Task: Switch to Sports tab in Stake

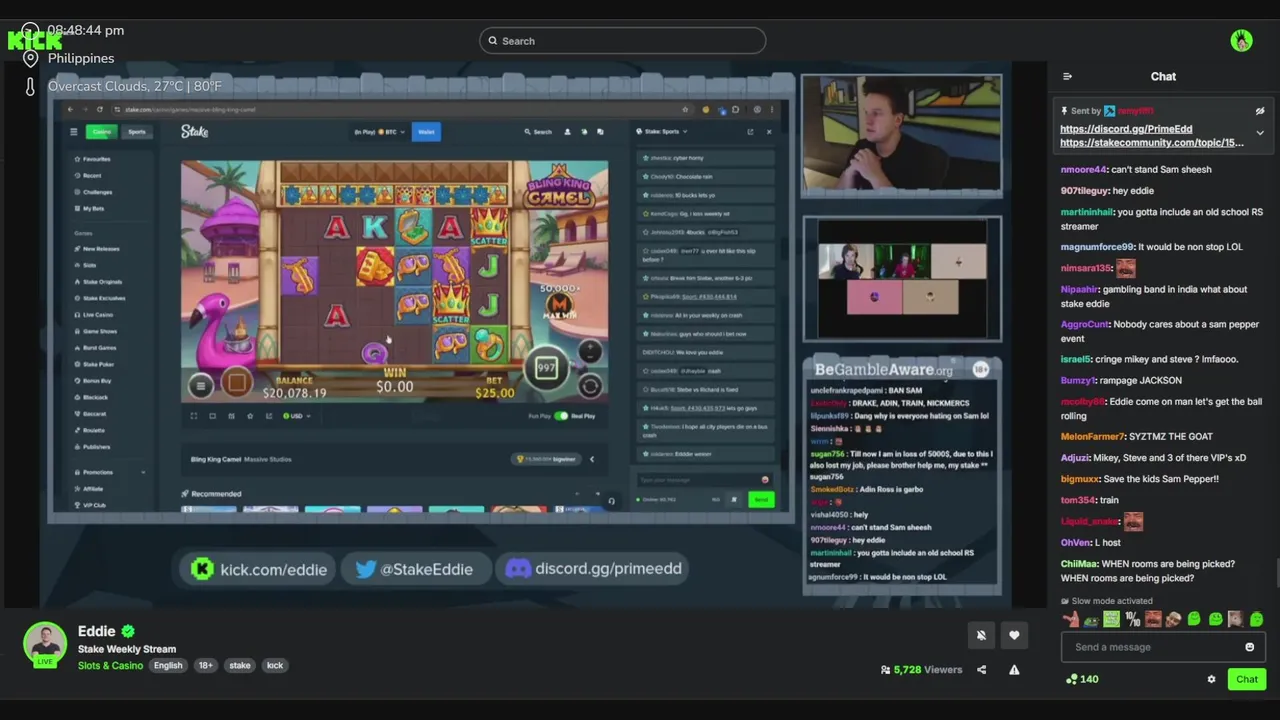Action: [x=137, y=132]
